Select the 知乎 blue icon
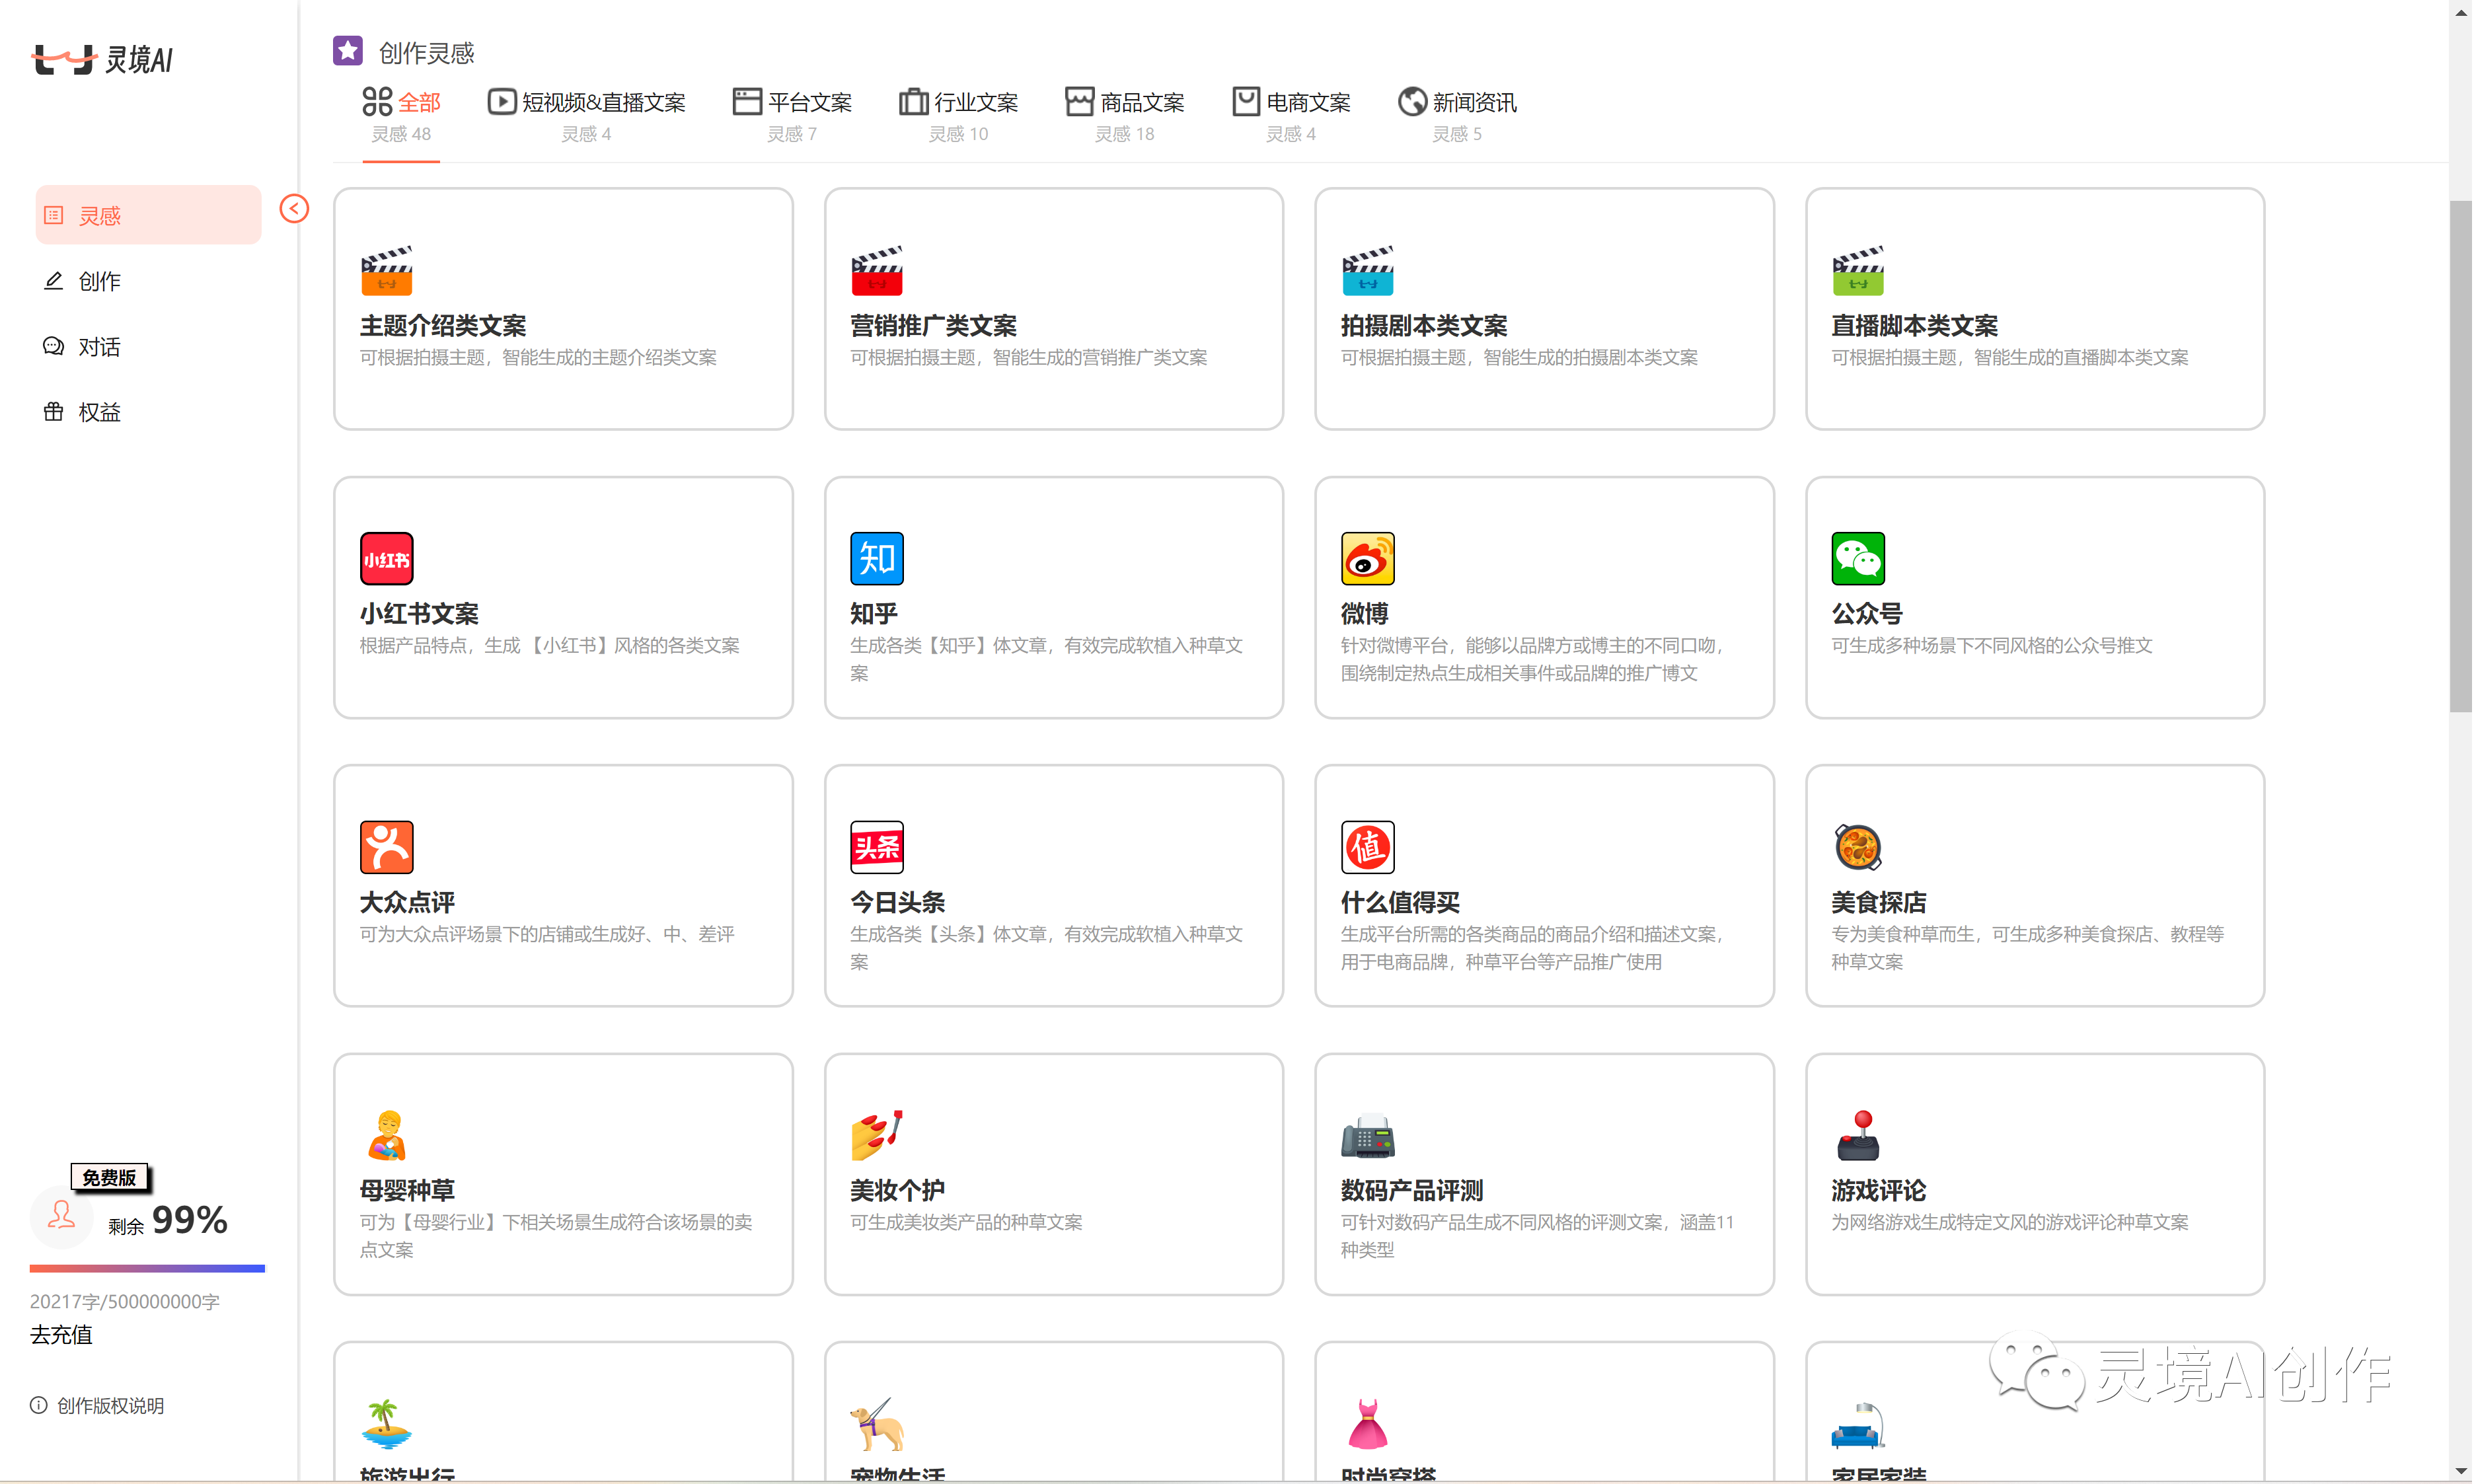Viewport: 2474px width, 1484px height. pyautogui.click(x=877, y=558)
